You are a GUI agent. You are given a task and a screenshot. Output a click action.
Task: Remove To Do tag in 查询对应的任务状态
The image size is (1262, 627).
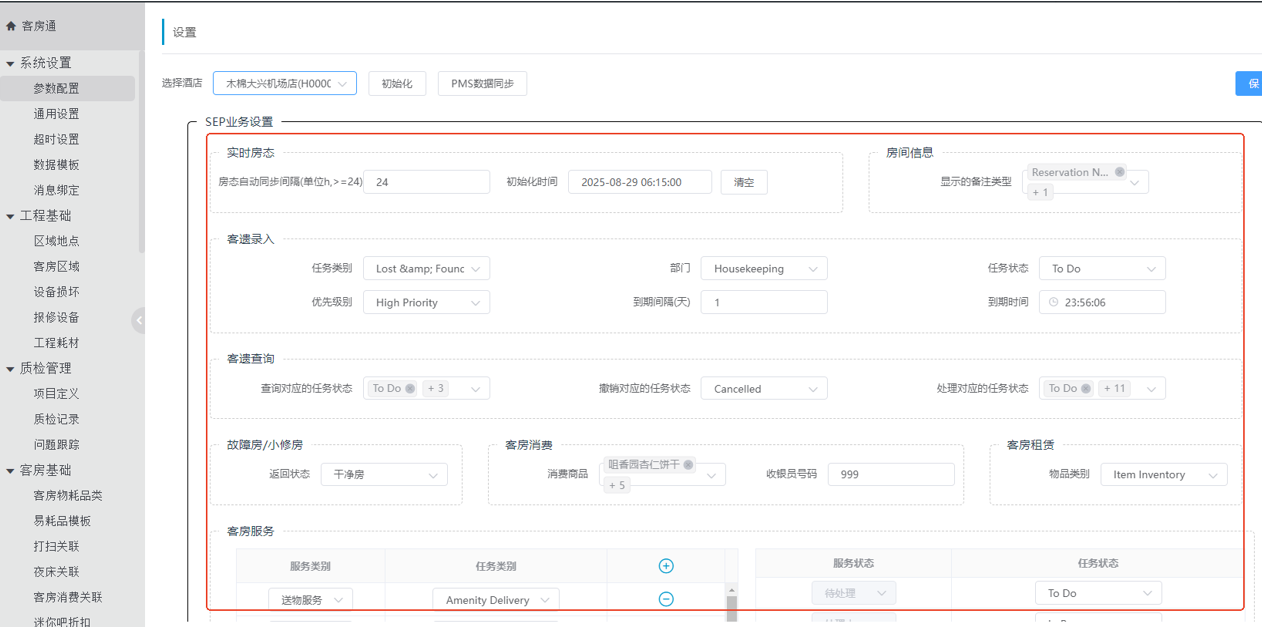pos(410,388)
